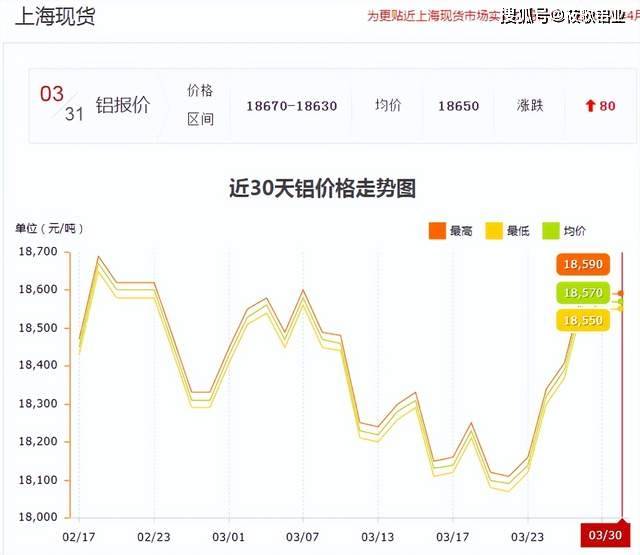Click the 18,500 y-axis label
640x555 pixels.
(38, 328)
